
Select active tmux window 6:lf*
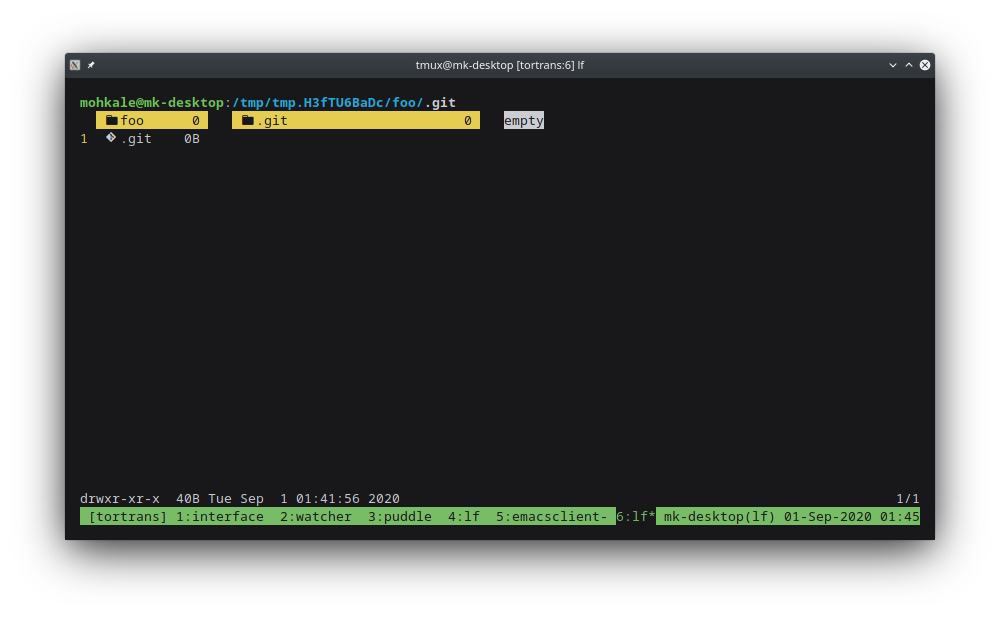(x=636, y=516)
